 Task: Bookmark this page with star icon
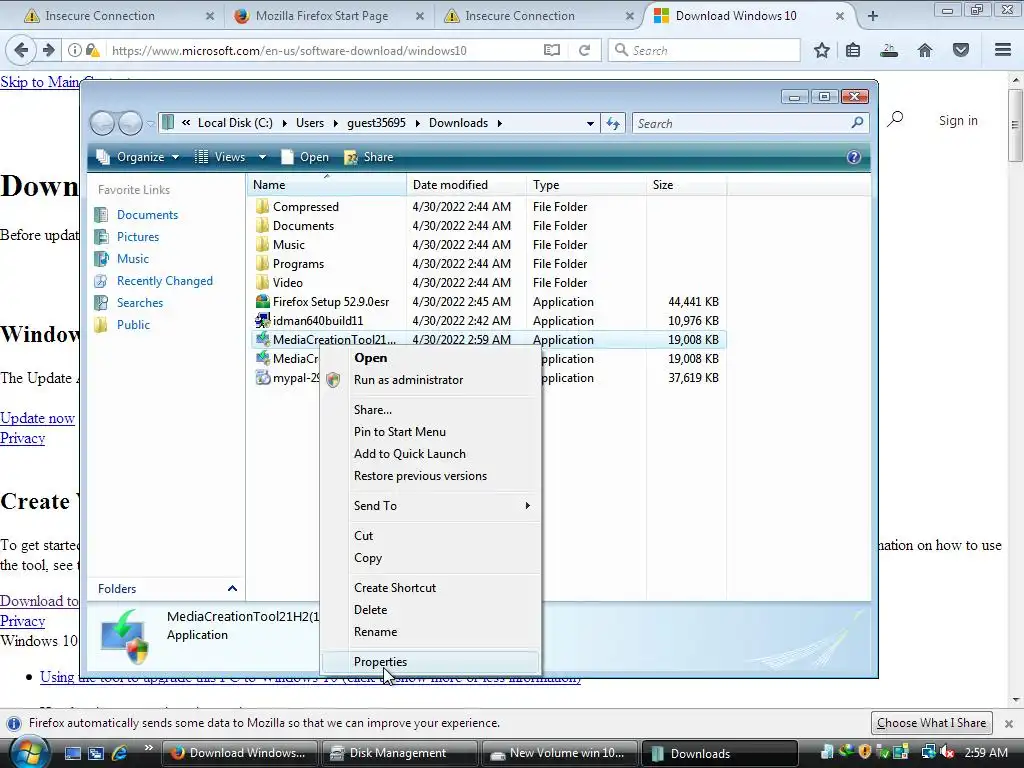click(x=822, y=50)
